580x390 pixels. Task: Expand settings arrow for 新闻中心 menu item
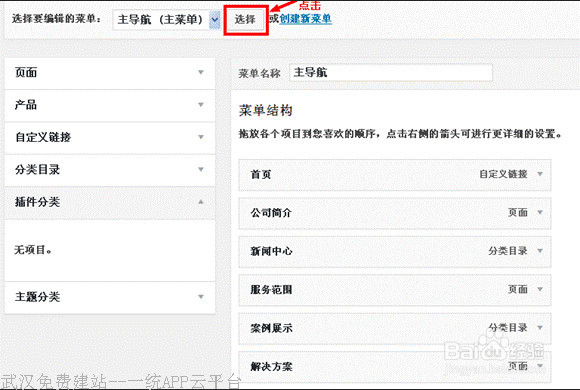pyautogui.click(x=540, y=251)
